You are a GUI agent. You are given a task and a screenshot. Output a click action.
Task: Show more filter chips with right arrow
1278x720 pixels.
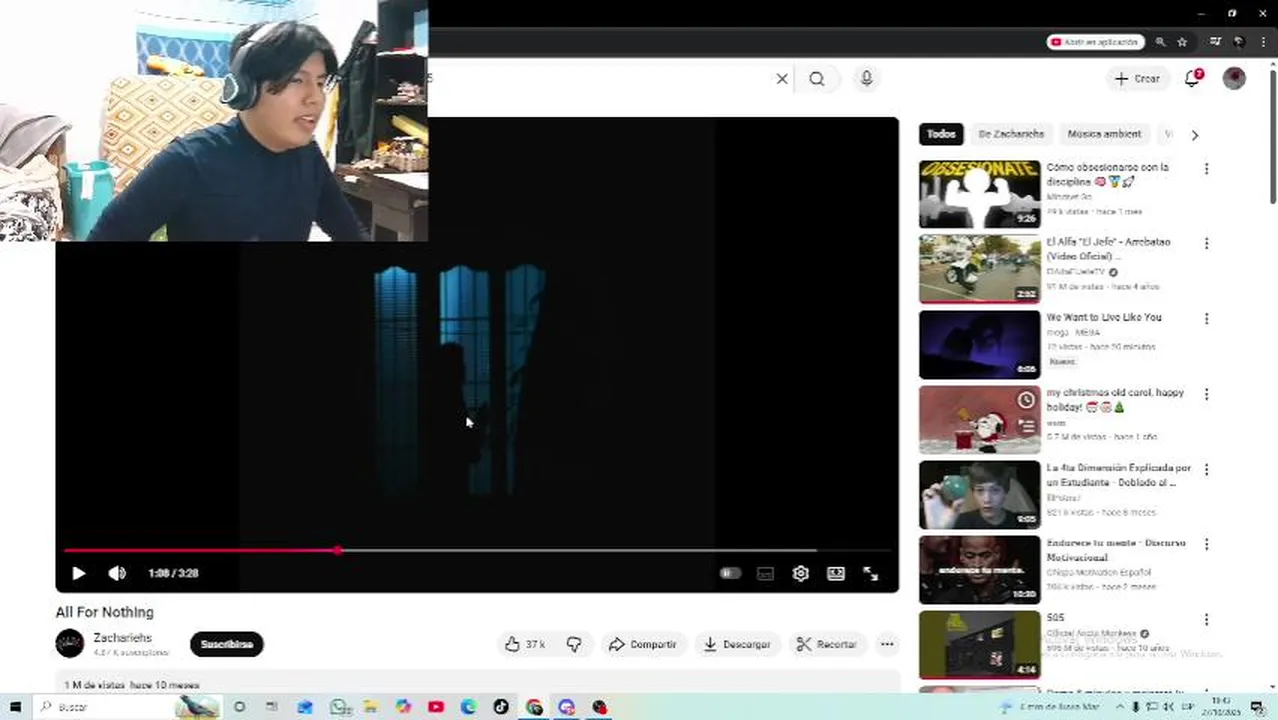tap(1194, 134)
